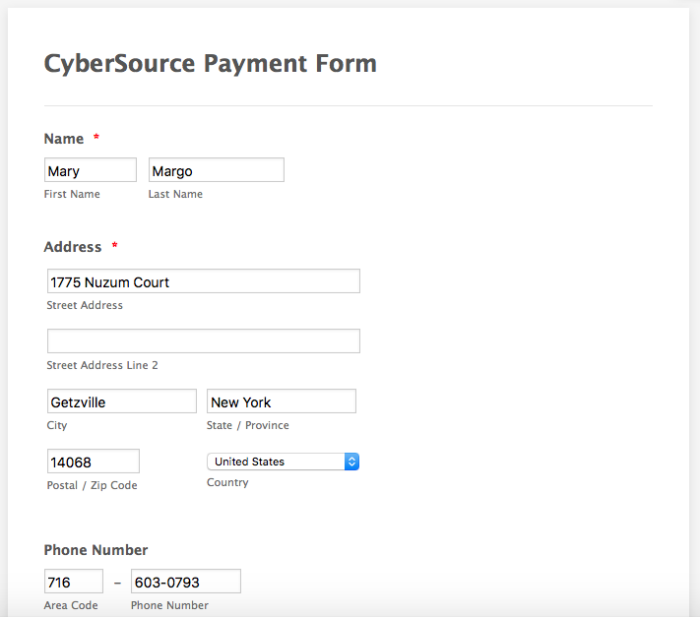Click the bold Phone Number section label
Viewport: 700px width, 617px height.
coord(96,550)
